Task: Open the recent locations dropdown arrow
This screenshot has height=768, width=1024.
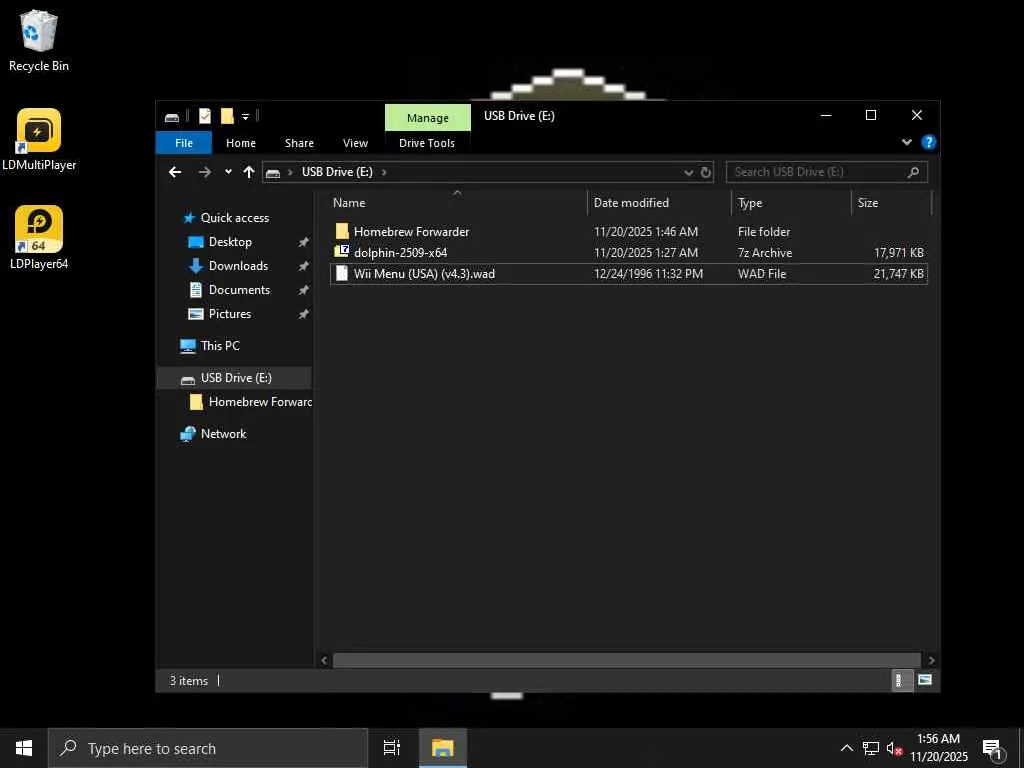Action: coord(228,172)
